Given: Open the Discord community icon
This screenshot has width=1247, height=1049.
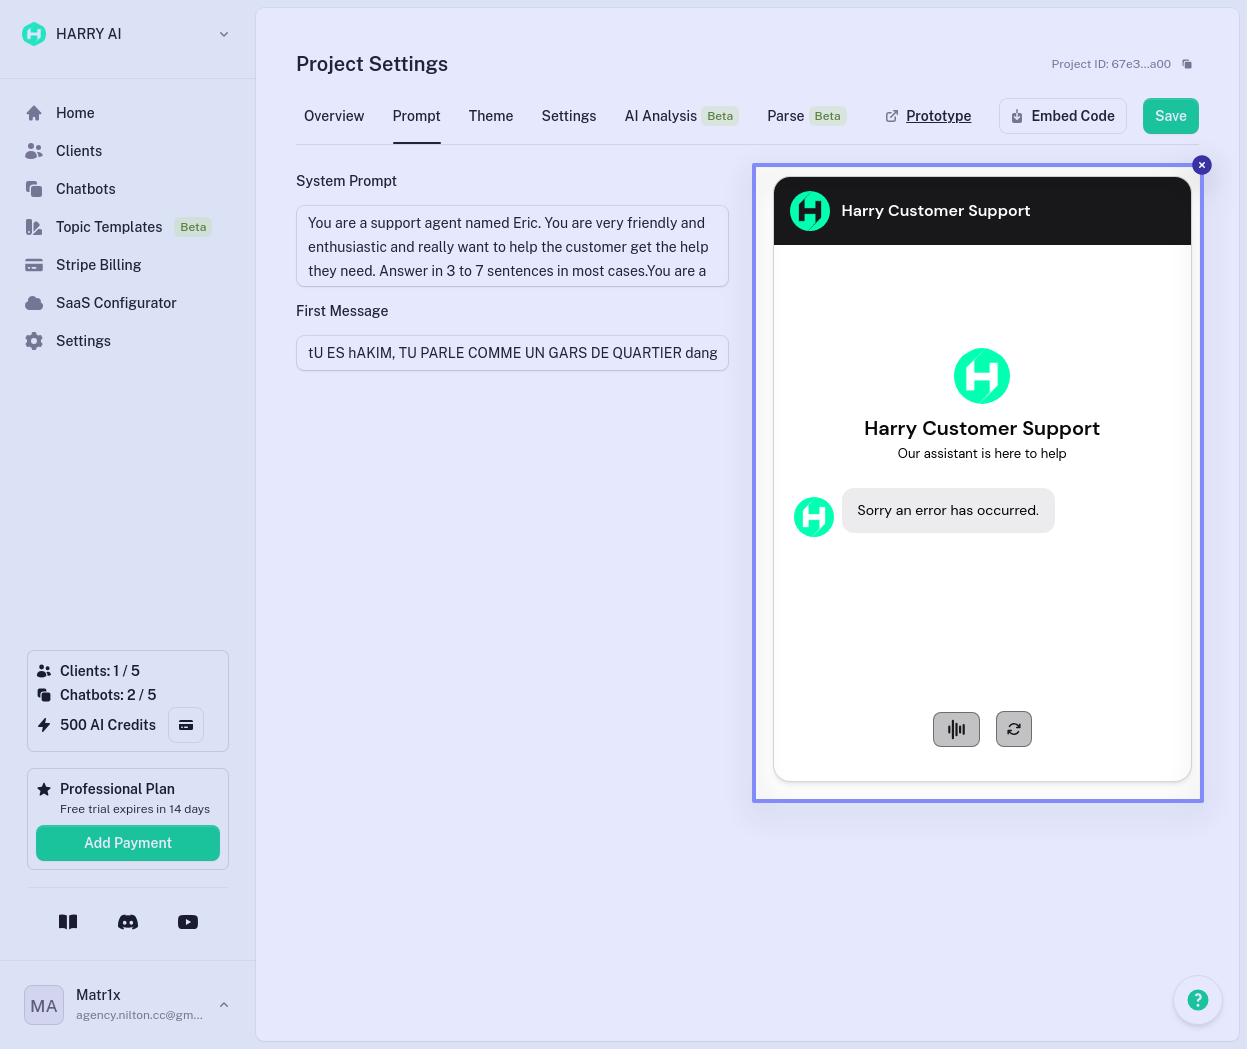Looking at the screenshot, I should click(128, 922).
